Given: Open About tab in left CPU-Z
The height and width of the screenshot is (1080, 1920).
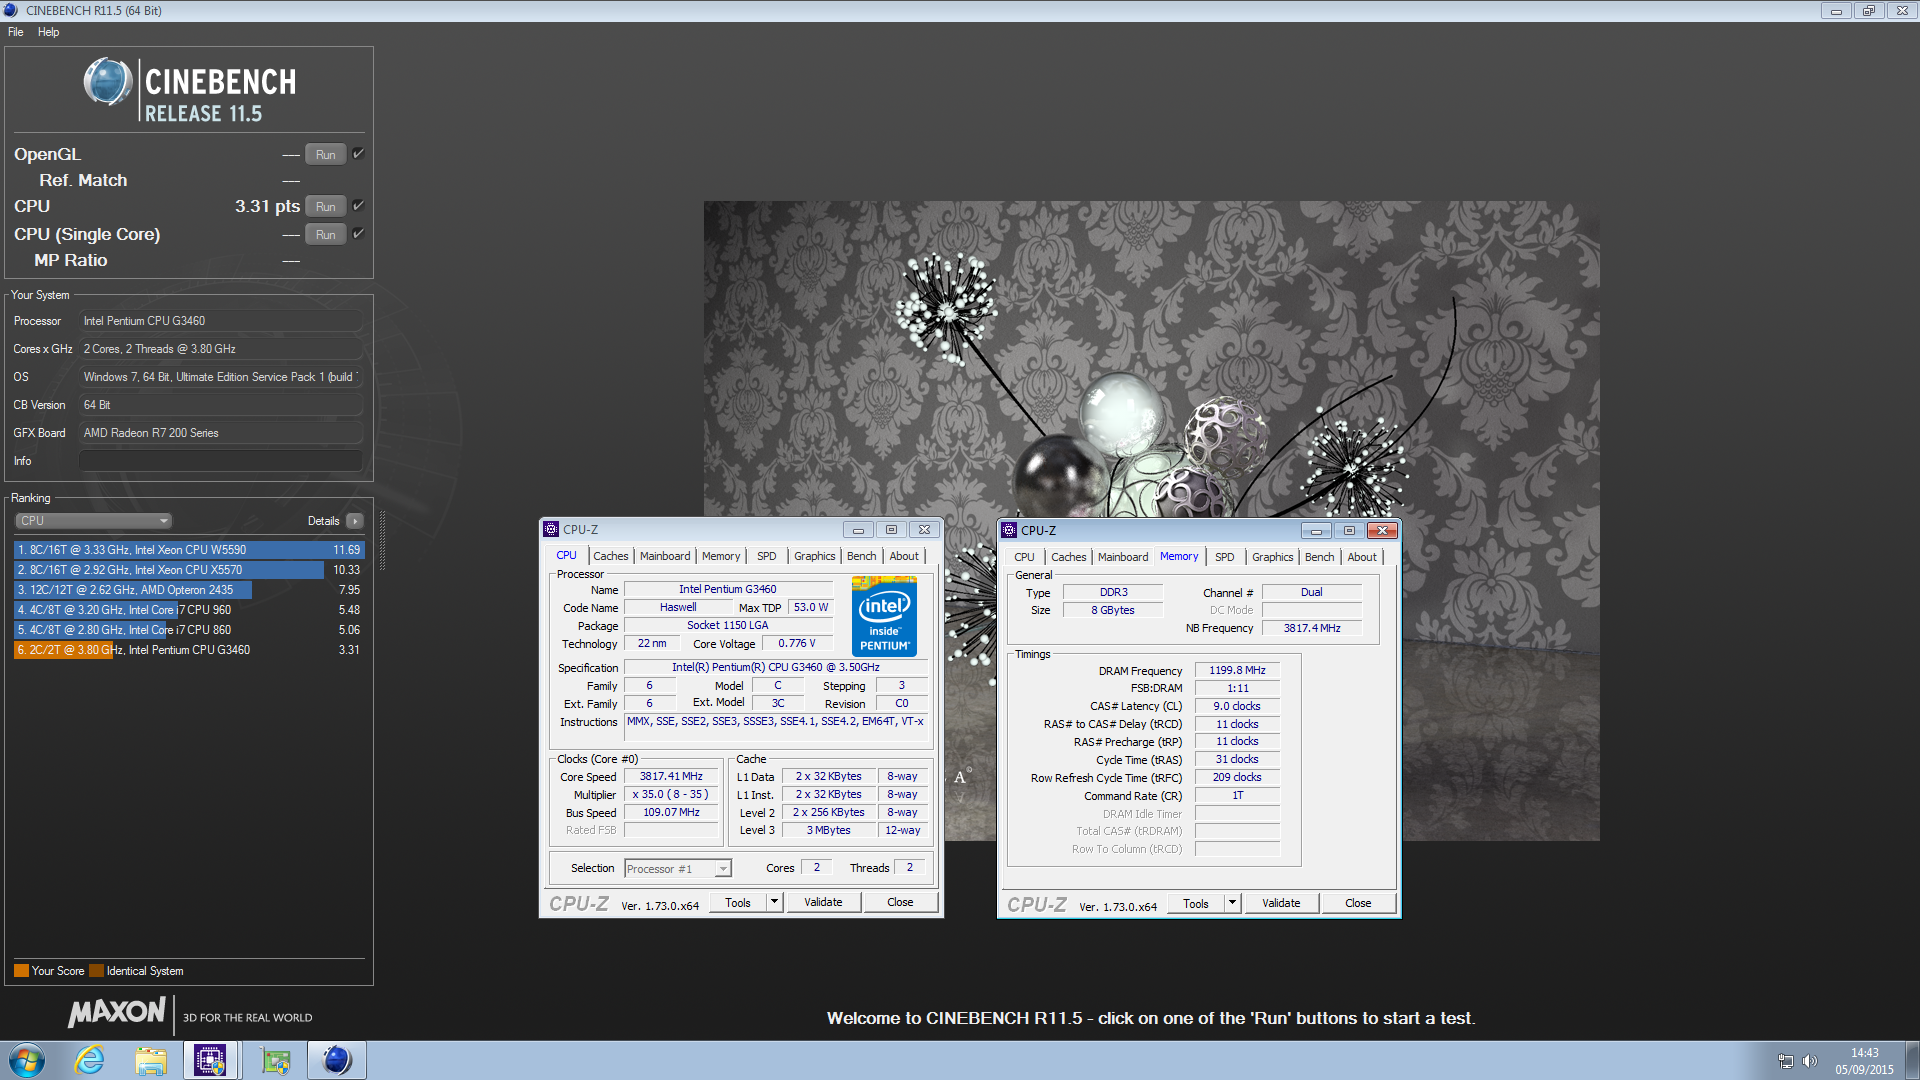Looking at the screenshot, I should (904, 556).
